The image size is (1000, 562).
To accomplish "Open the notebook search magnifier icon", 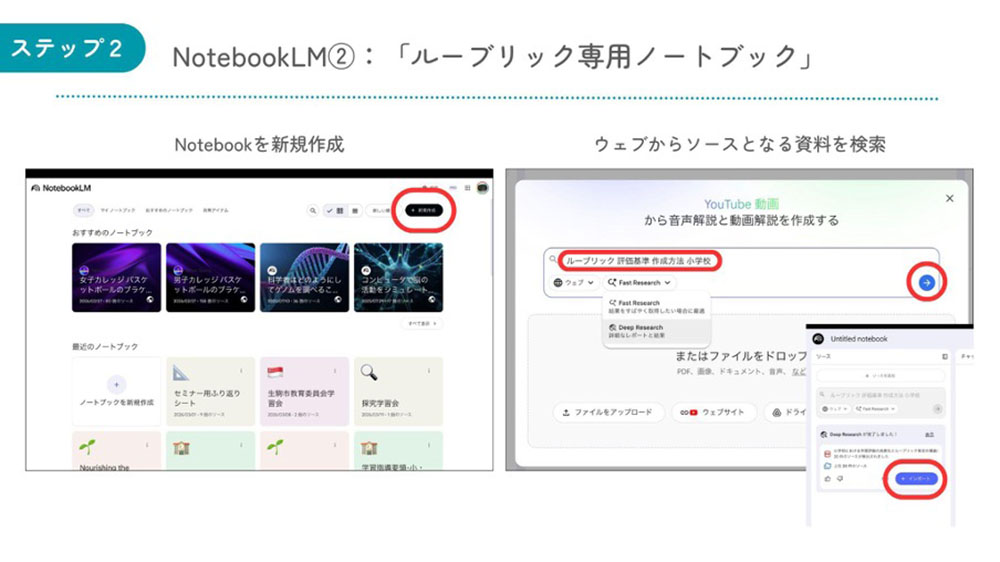I will pyautogui.click(x=312, y=211).
